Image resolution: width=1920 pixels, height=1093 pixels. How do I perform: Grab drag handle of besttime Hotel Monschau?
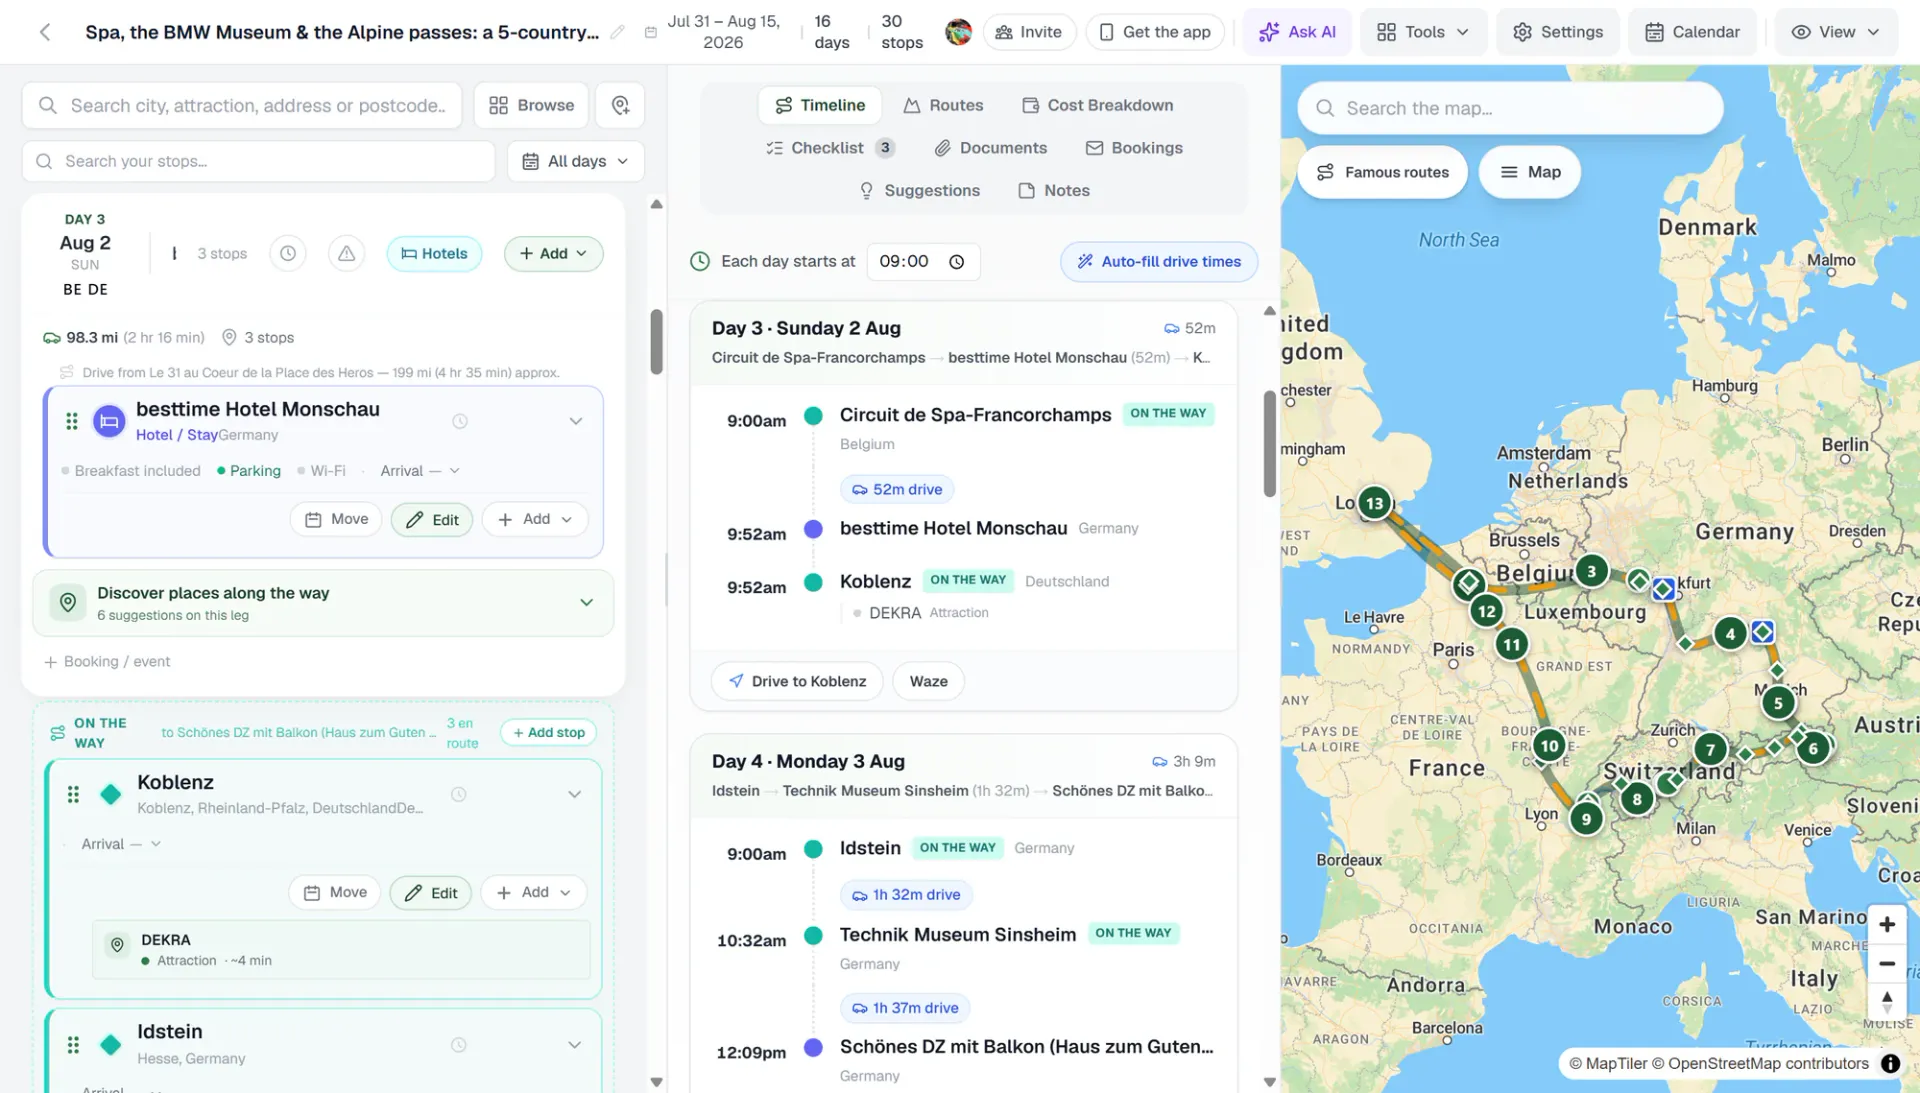pyautogui.click(x=72, y=421)
